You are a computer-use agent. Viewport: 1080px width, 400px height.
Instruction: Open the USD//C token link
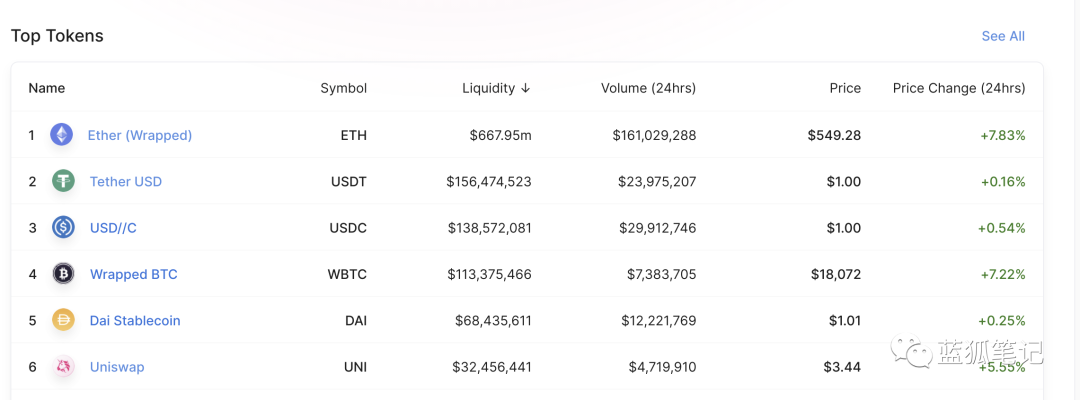tap(113, 228)
